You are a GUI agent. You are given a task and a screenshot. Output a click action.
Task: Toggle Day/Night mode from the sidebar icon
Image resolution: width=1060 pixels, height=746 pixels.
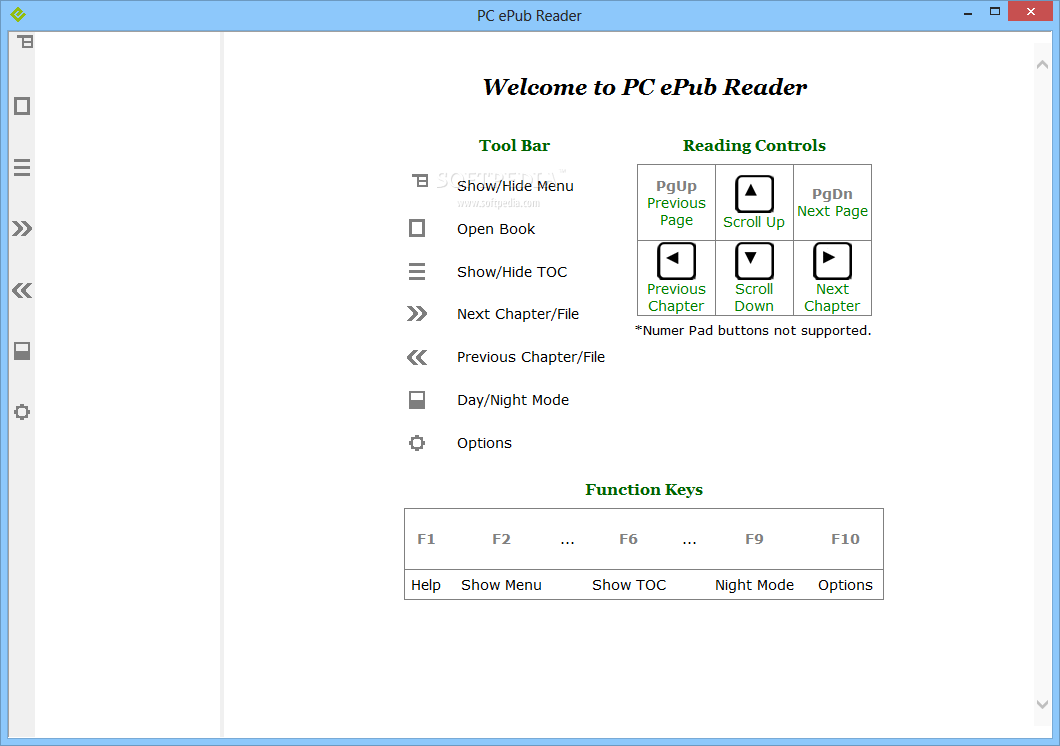pyautogui.click(x=22, y=351)
